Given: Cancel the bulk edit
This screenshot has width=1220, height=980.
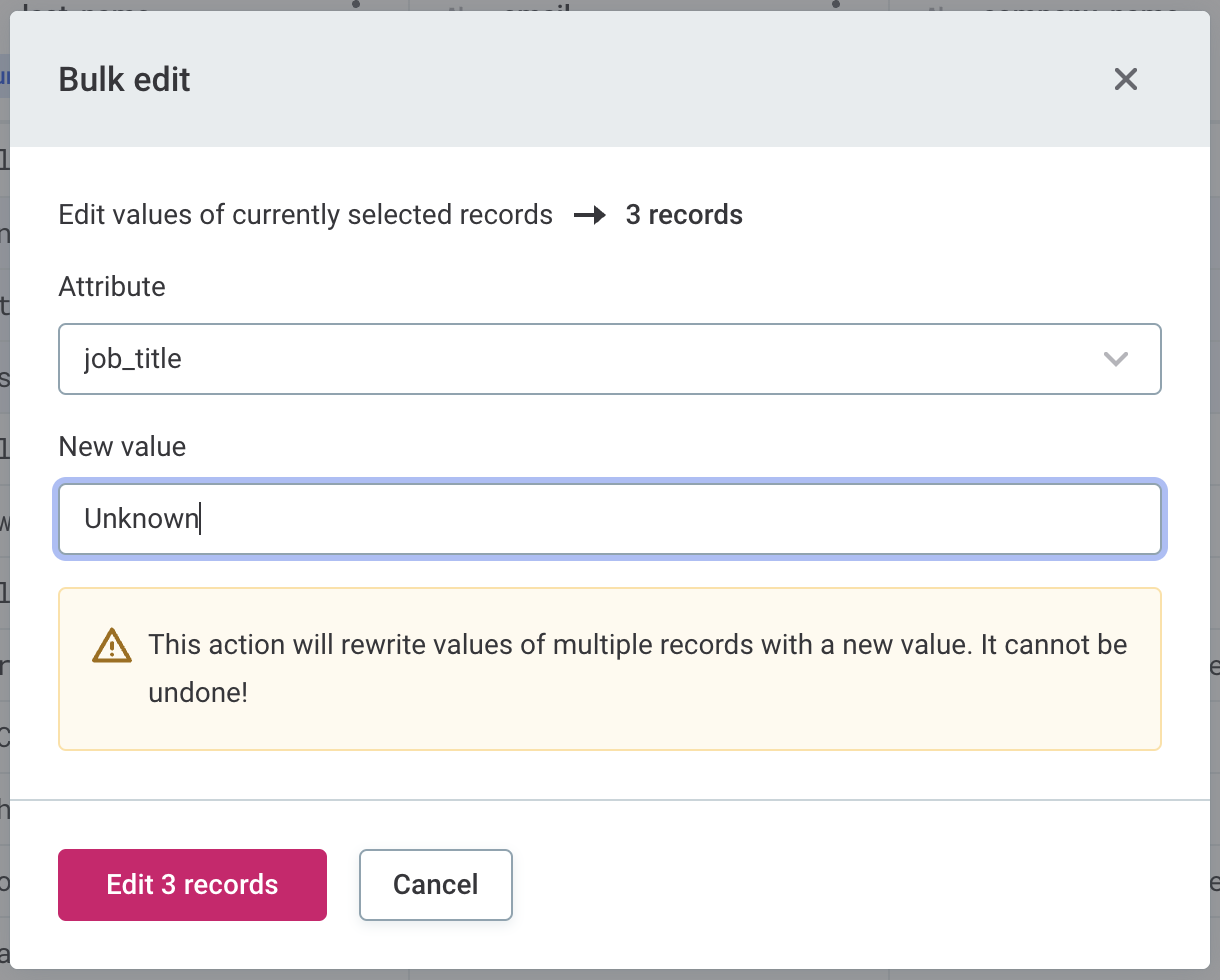Looking at the screenshot, I should pyautogui.click(x=435, y=885).
